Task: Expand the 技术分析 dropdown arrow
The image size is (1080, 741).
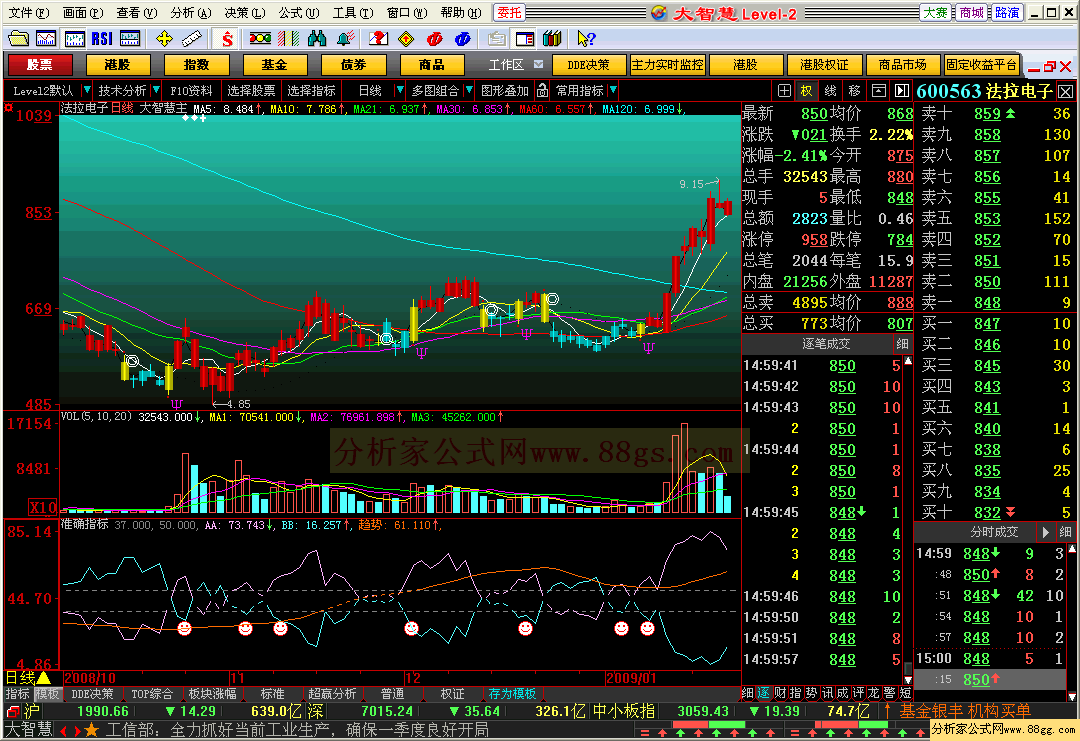Action: tap(156, 90)
